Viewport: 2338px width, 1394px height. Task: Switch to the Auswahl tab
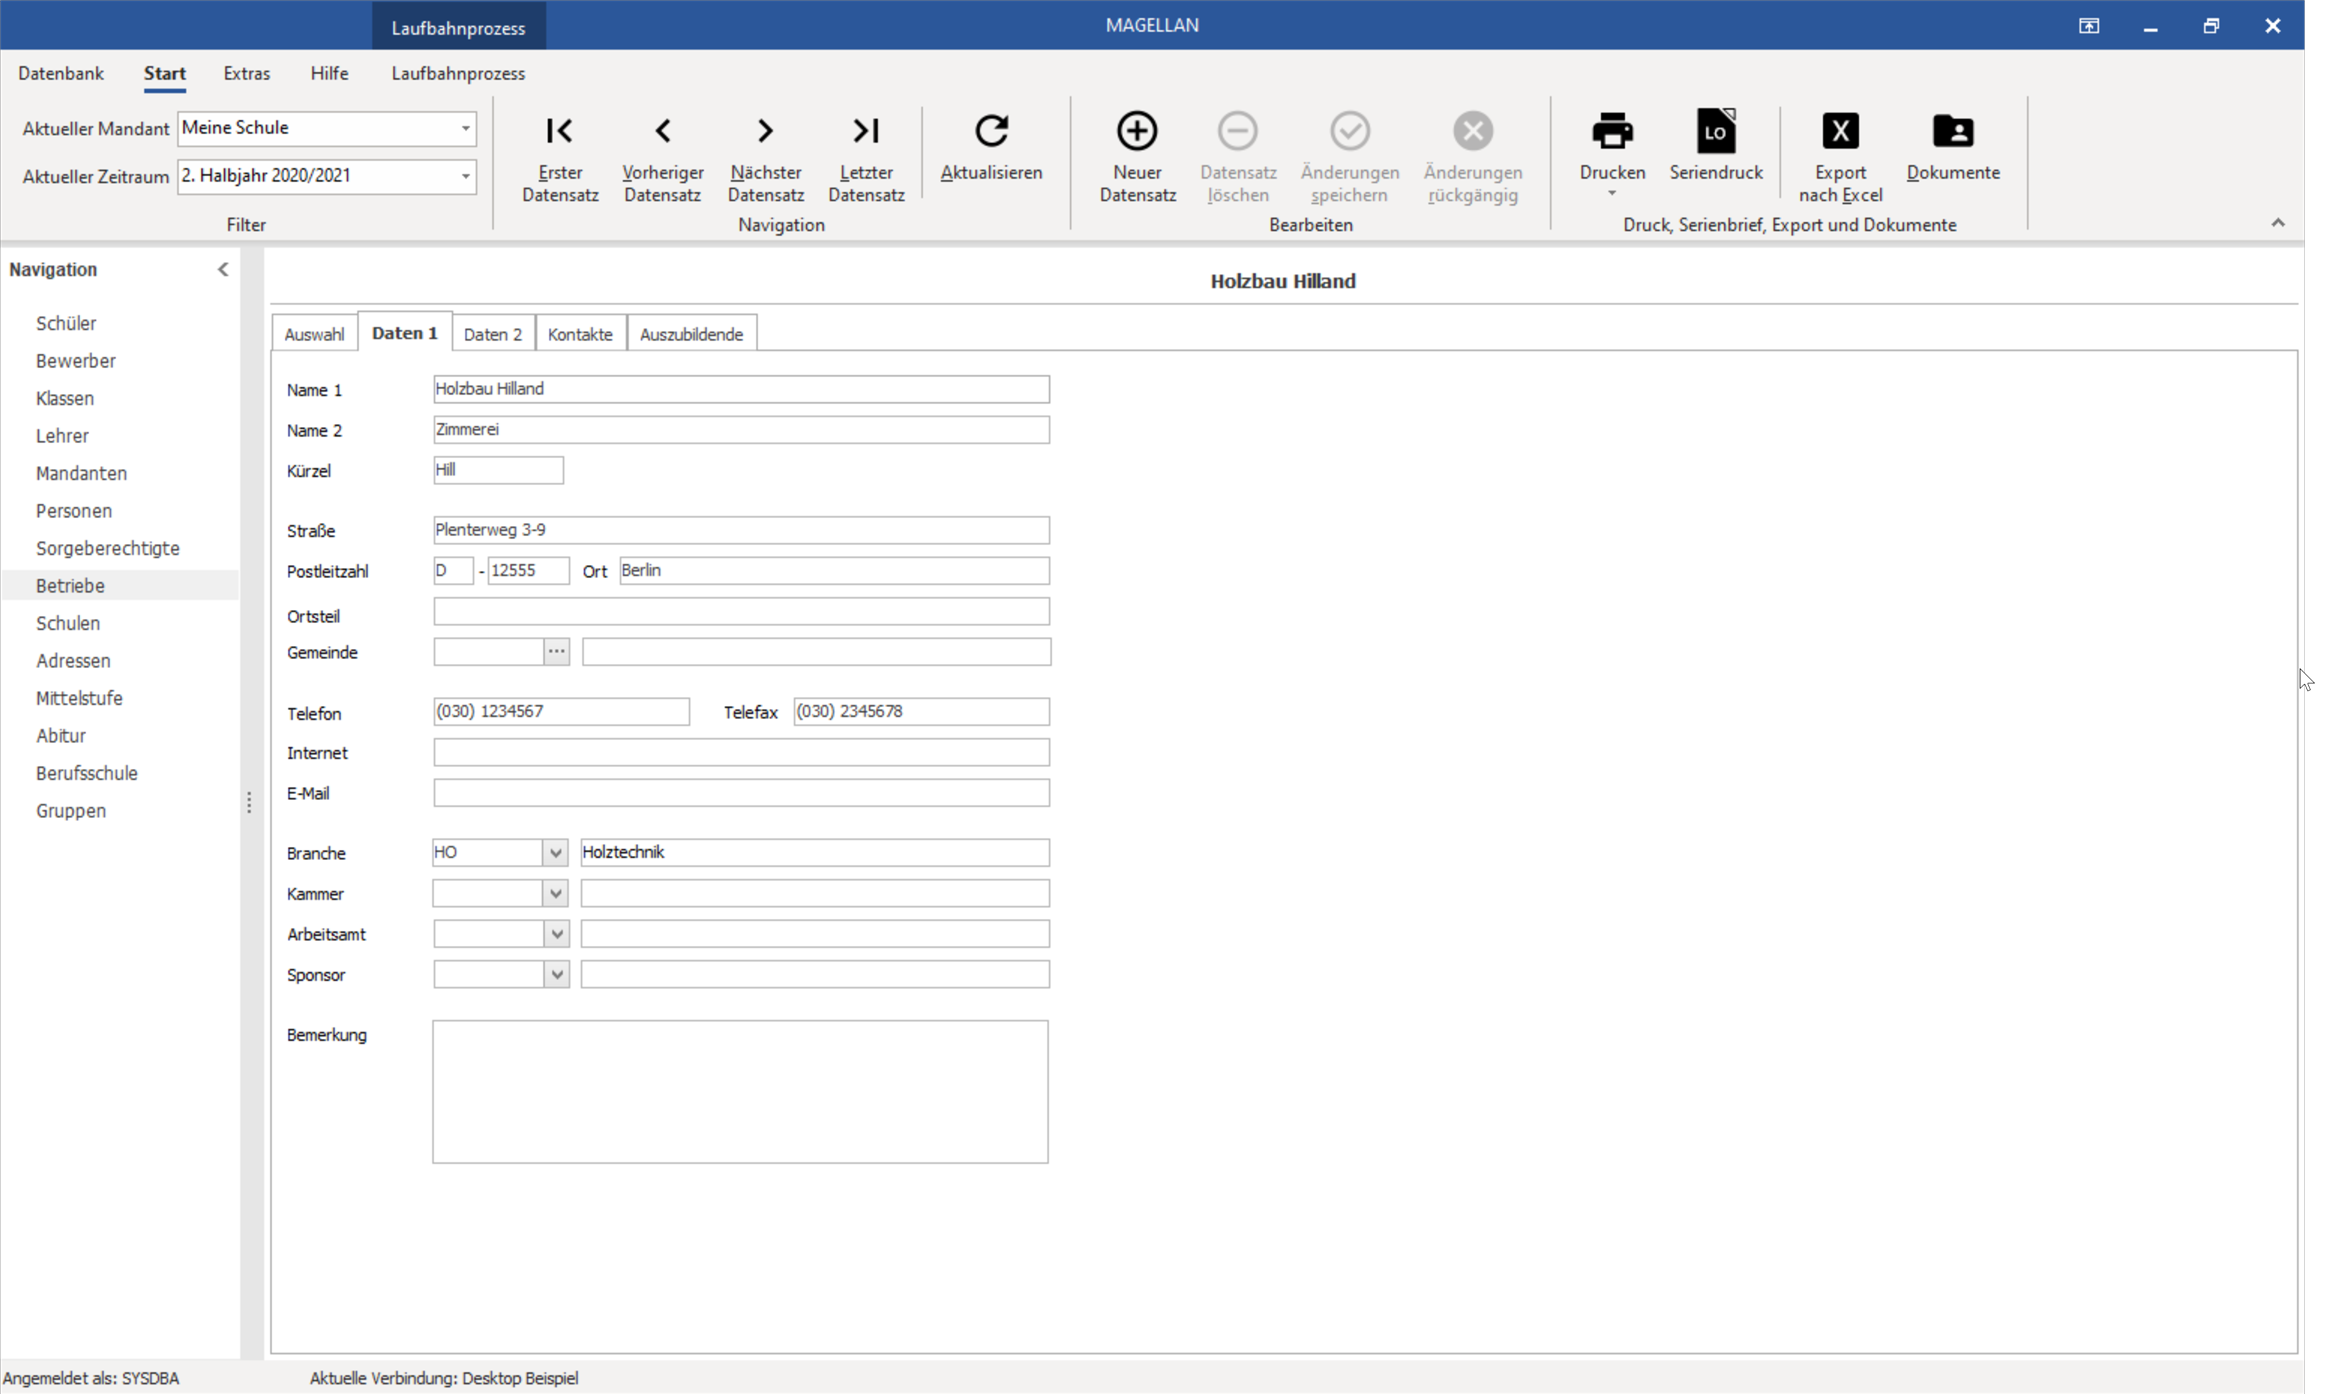314,334
